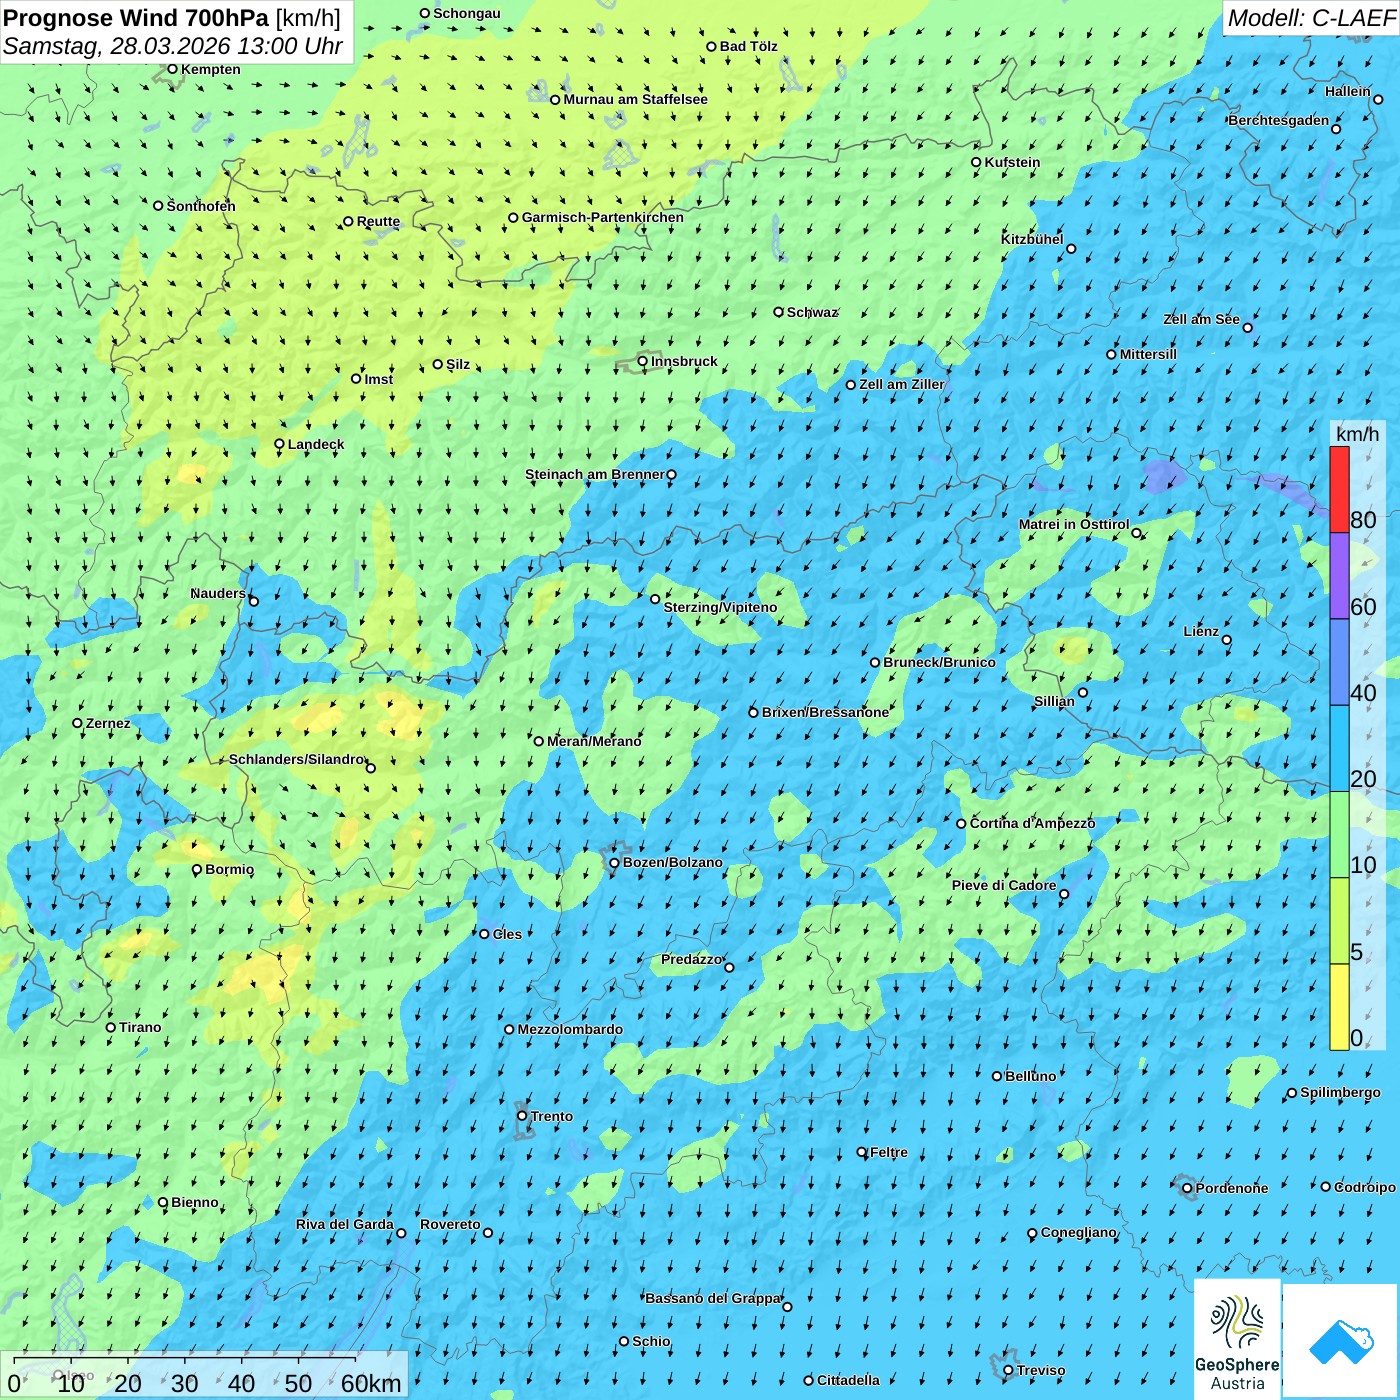This screenshot has width=1400, height=1400.
Task: Click the Lienz location marker
Action: tap(1227, 640)
